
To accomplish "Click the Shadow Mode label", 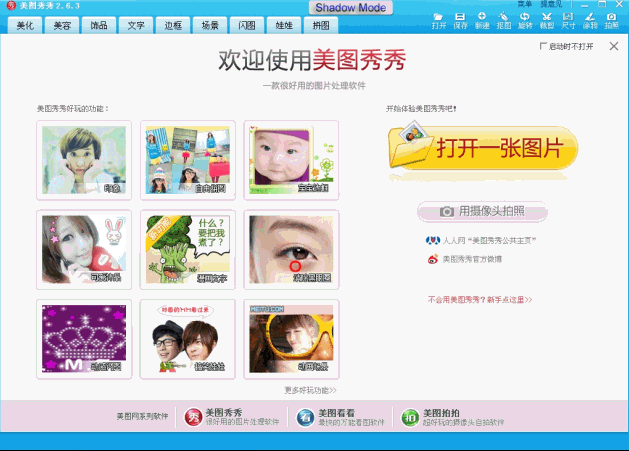I will click(x=351, y=8).
